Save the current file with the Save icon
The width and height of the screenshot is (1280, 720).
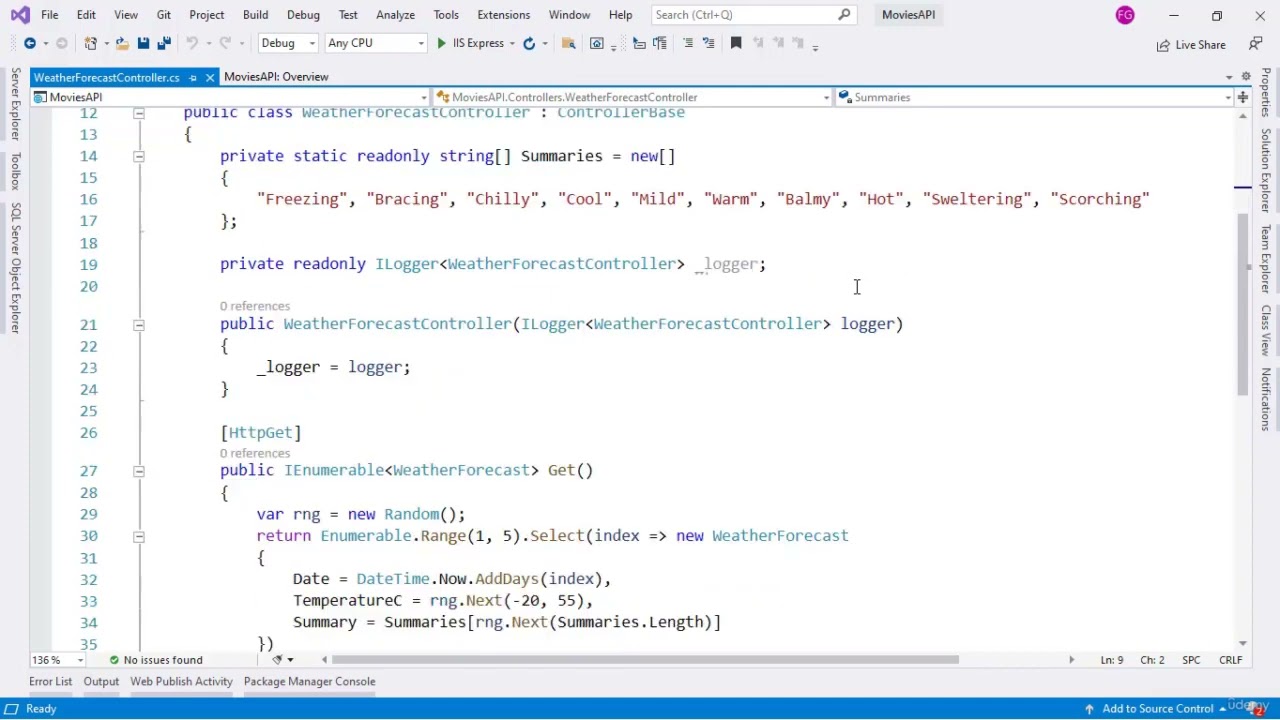[143, 43]
